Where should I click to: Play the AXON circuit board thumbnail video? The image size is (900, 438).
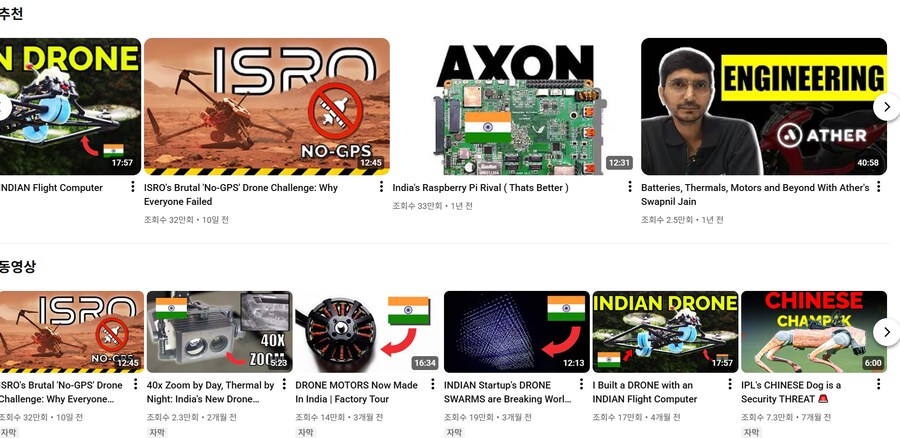click(515, 106)
